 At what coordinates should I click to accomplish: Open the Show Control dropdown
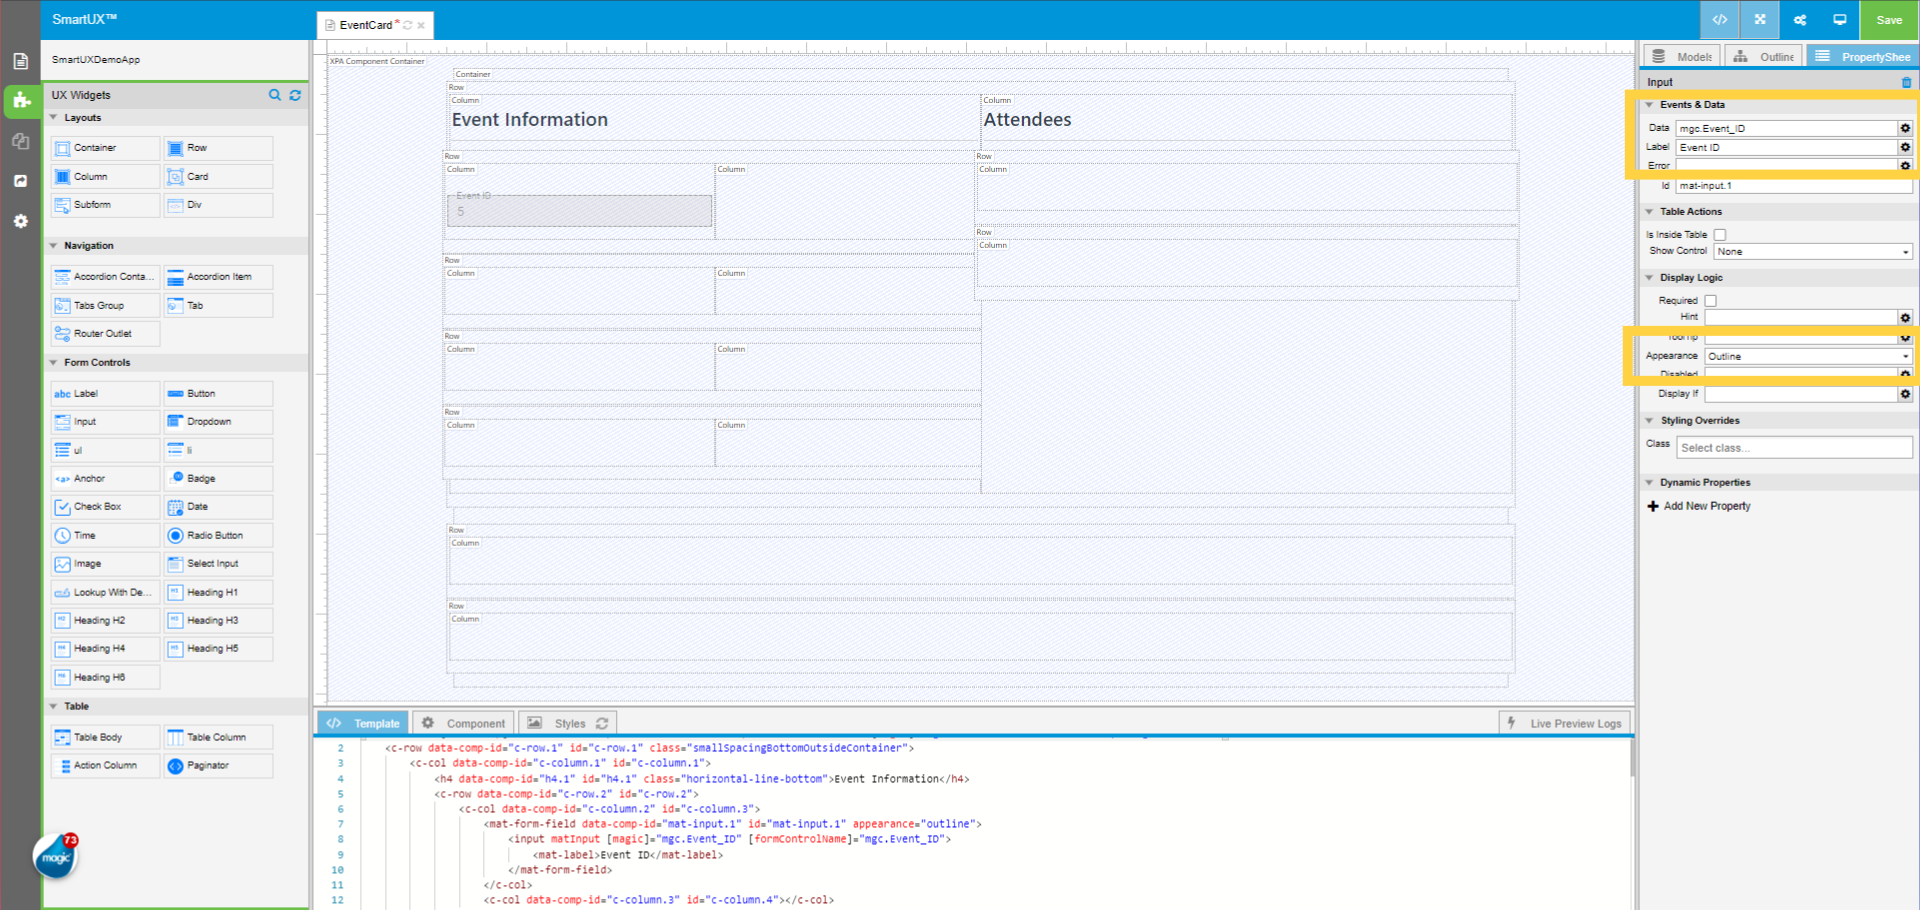[x=1812, y=251]
